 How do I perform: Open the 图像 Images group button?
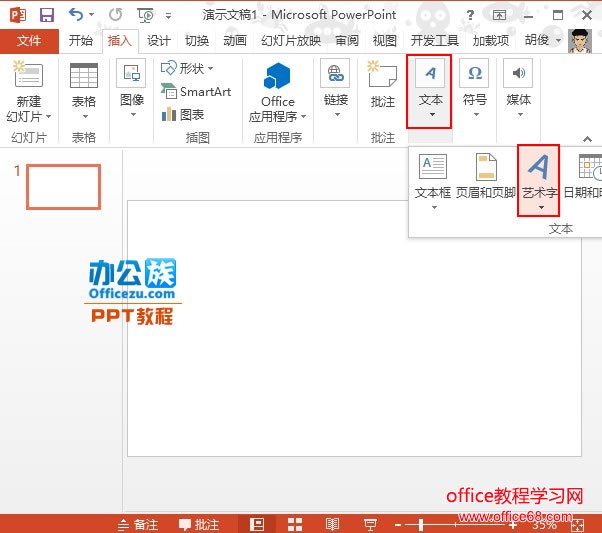[132, 89]
